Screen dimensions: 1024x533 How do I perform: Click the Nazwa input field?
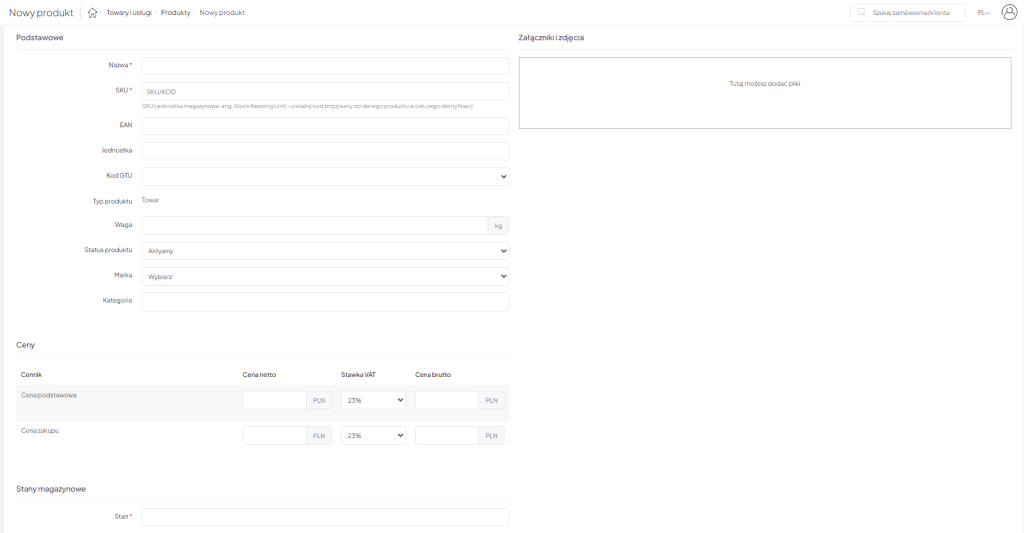tap(325, 66)
